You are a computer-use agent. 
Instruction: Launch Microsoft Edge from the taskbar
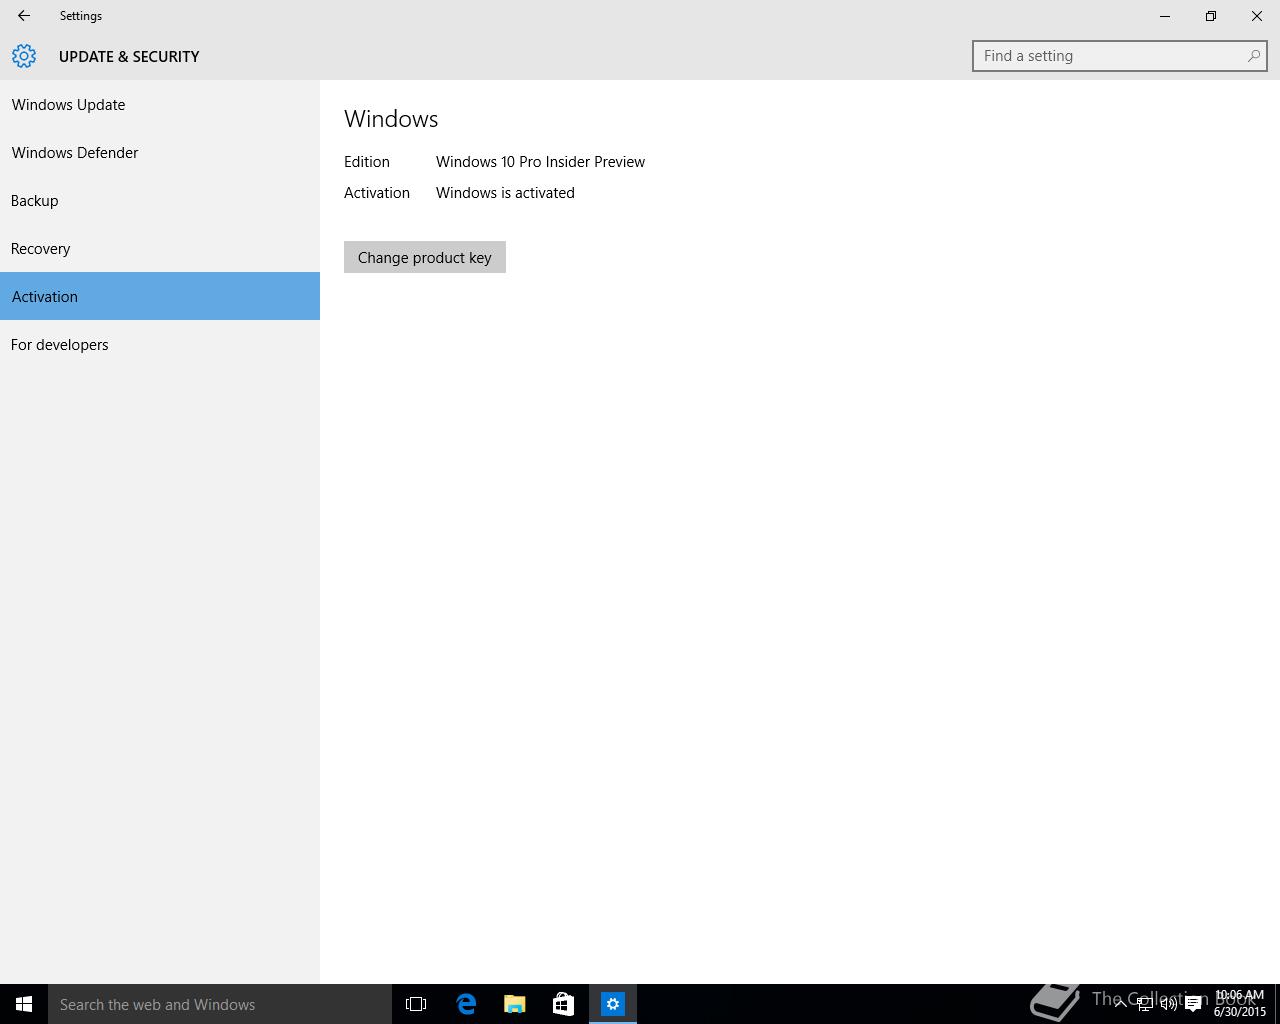click(x=466, y=1004)
